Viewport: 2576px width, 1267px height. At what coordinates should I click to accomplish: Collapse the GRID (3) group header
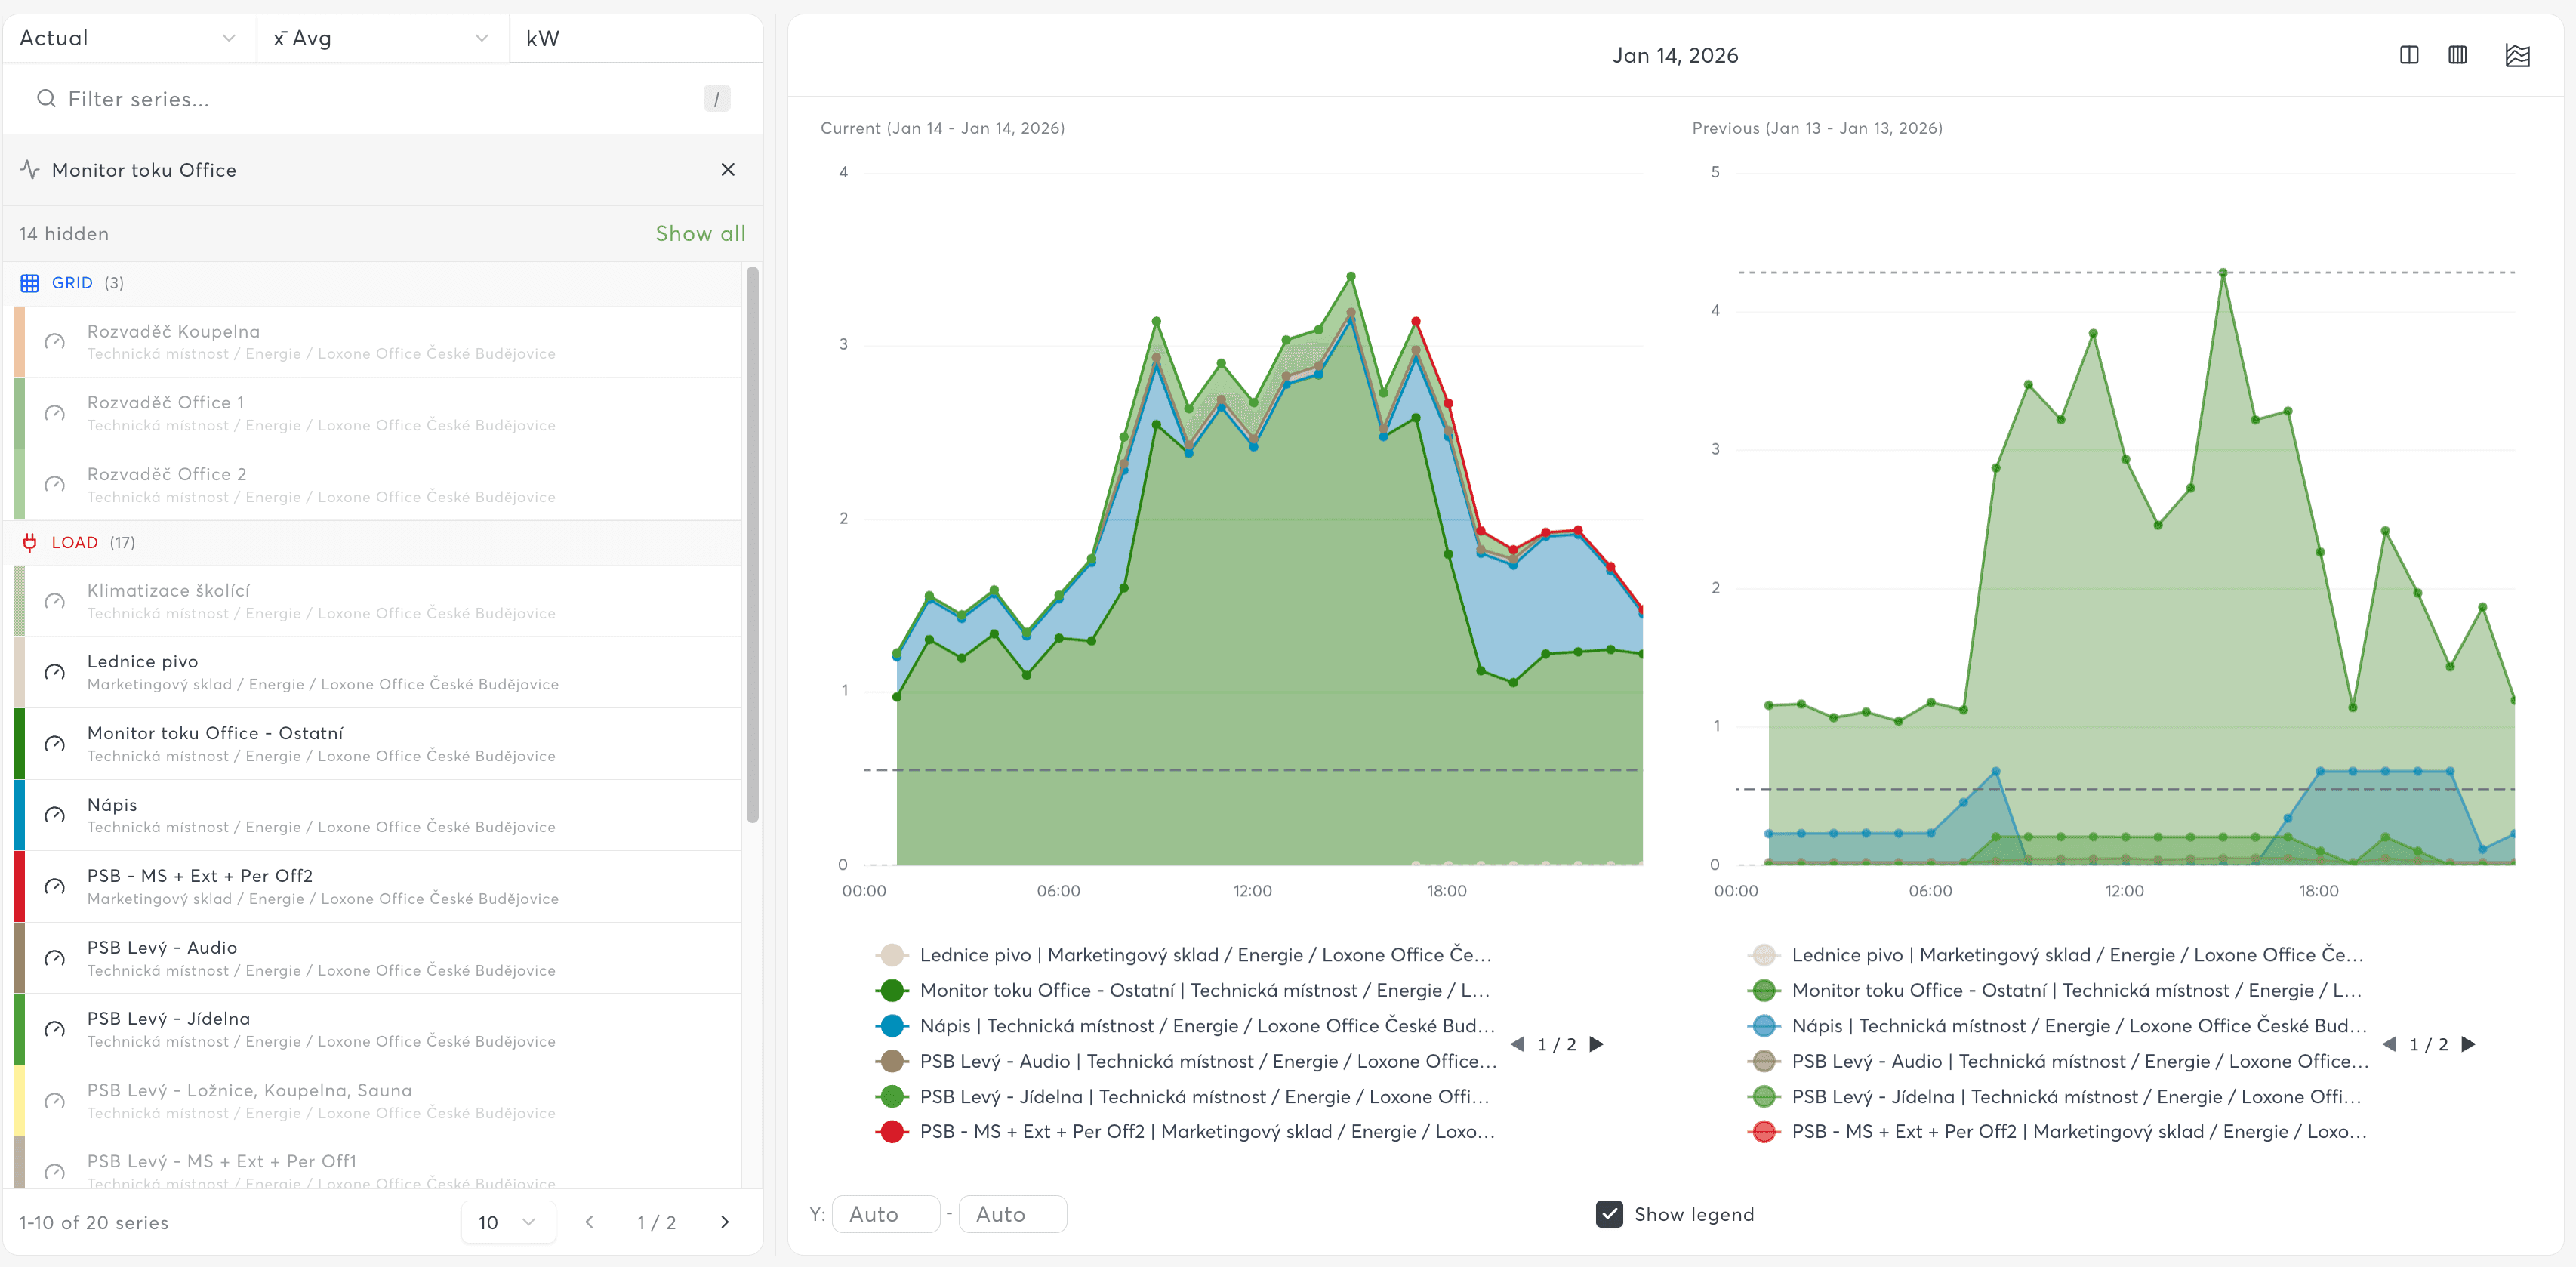point(372,283)
